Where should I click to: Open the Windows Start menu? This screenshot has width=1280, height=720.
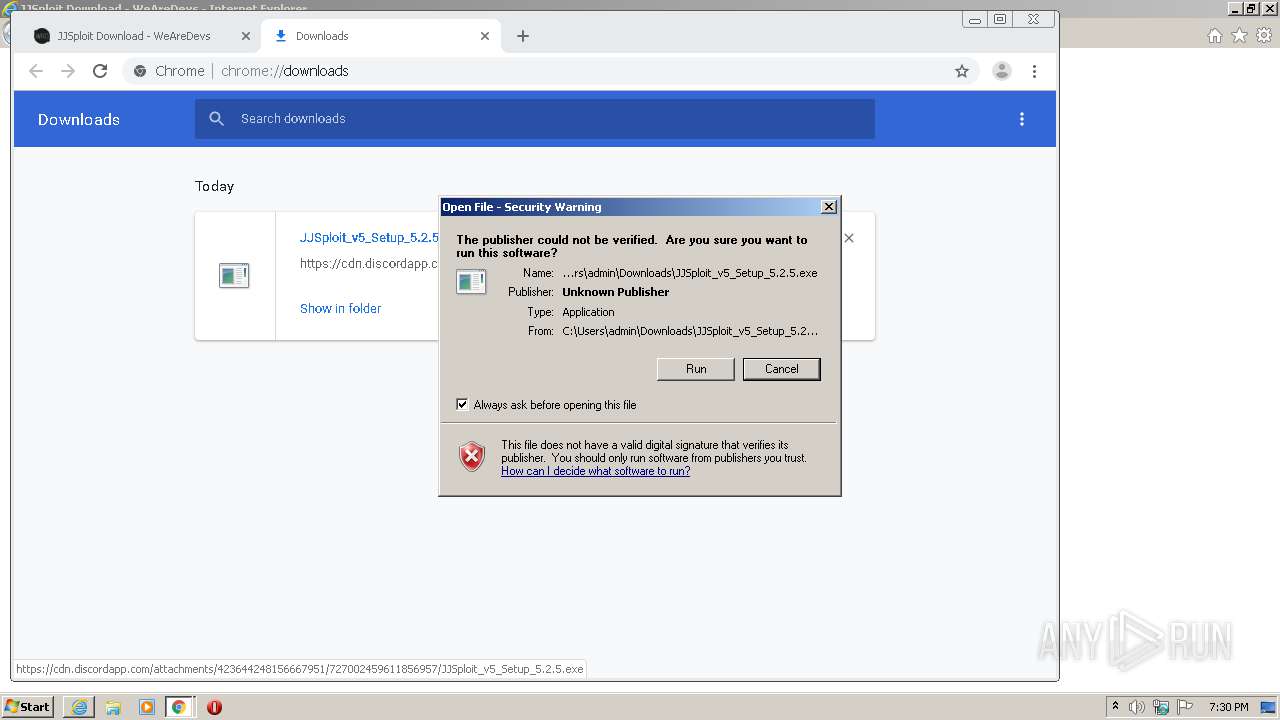coord(27,707)
